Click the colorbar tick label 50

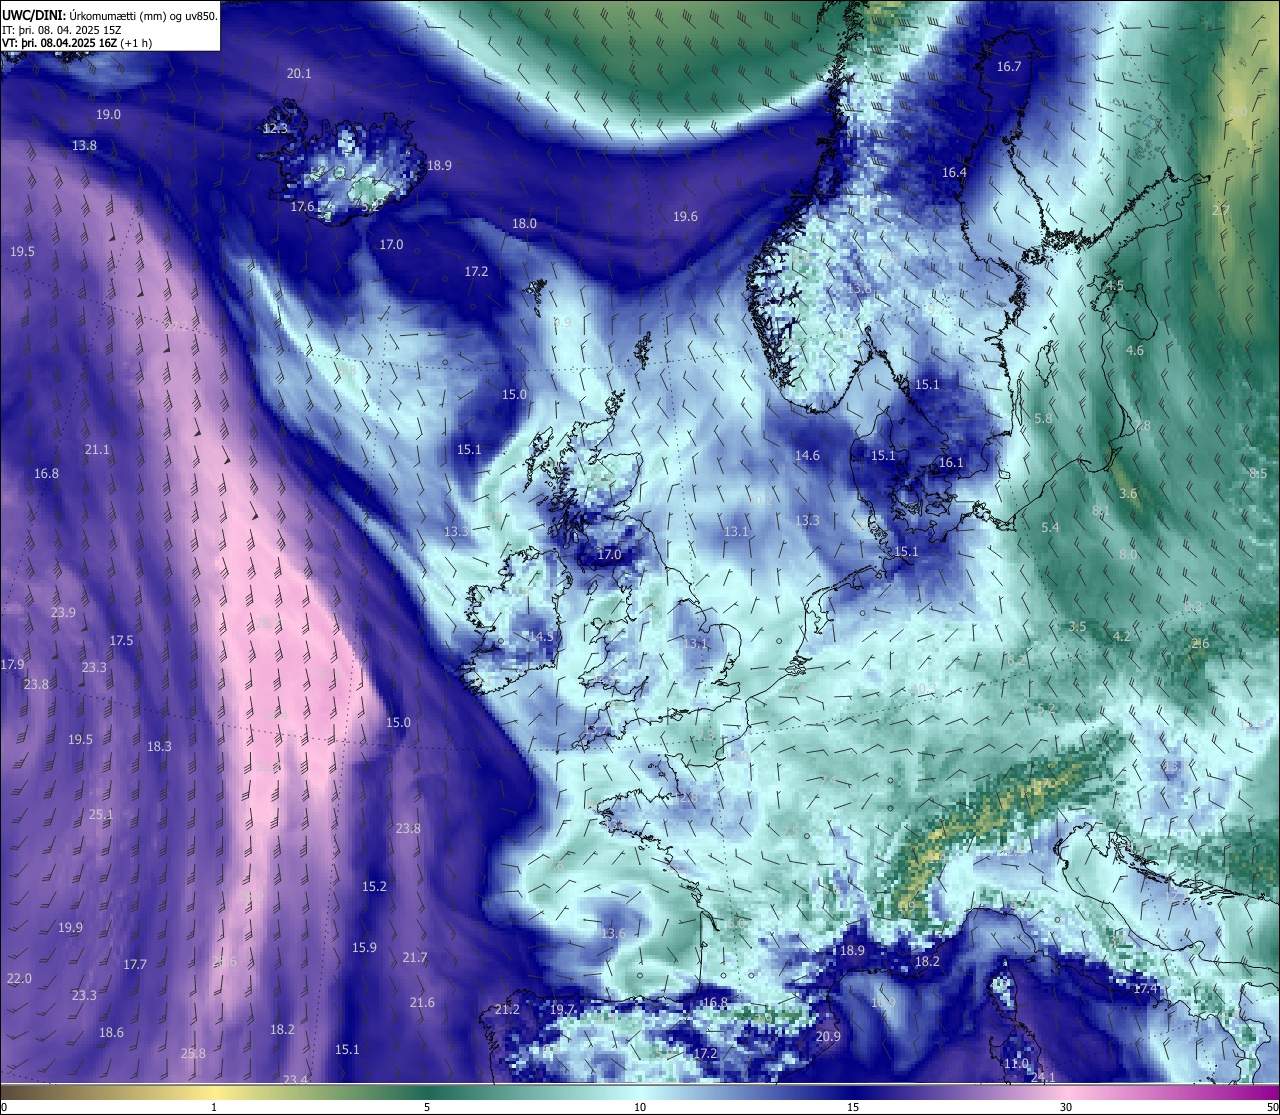(1272, 1107)
